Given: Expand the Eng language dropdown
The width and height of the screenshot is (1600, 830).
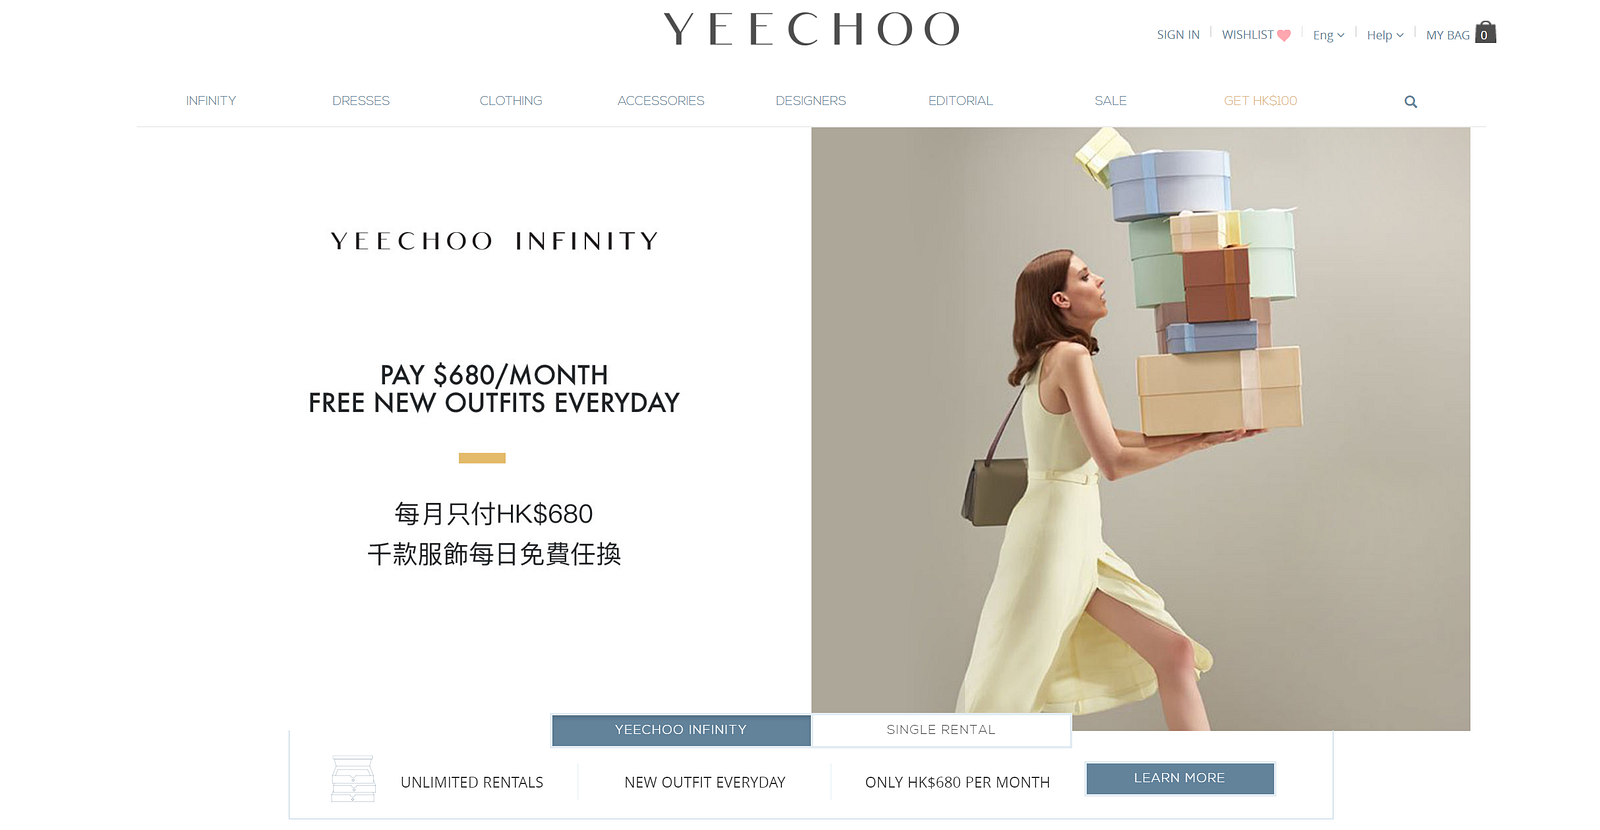Looking at the screenshot, I should coord(1328,35).
